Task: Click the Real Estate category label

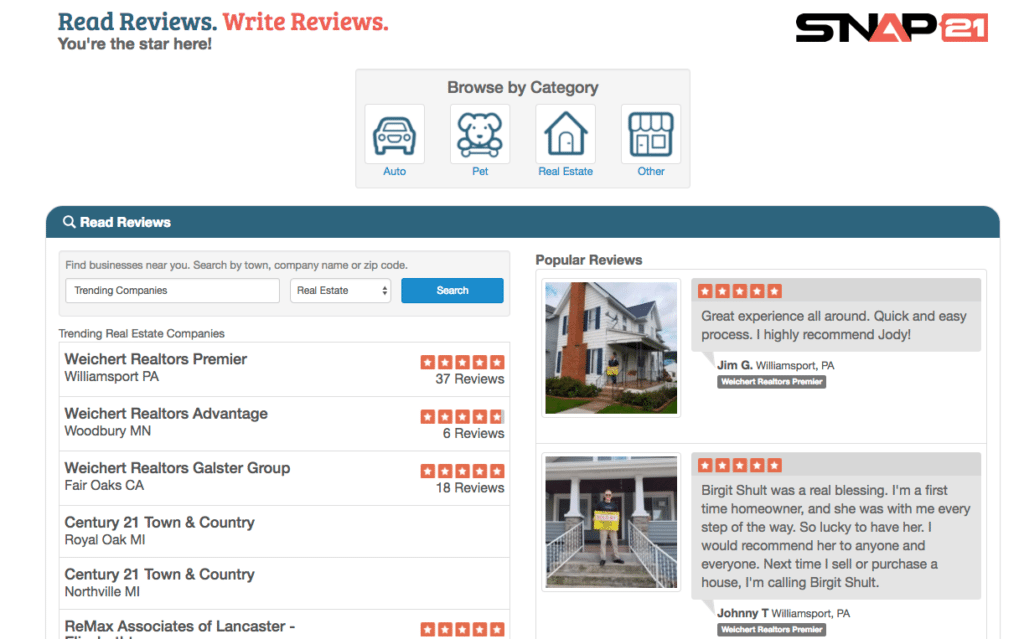Action: (566, 171)
